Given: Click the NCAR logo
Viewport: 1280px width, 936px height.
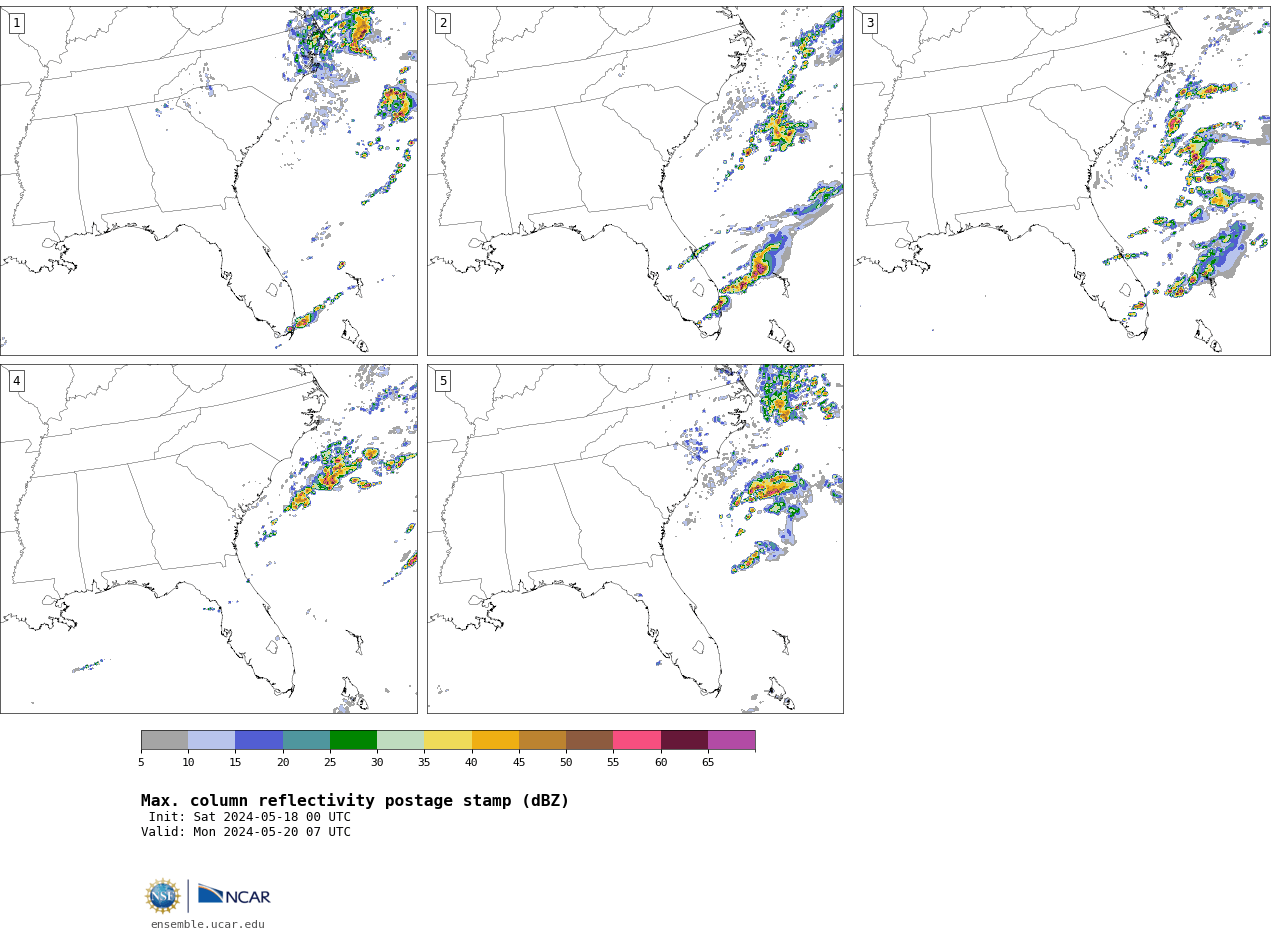Looking at the screenshot, I should [x=234, y=896].
